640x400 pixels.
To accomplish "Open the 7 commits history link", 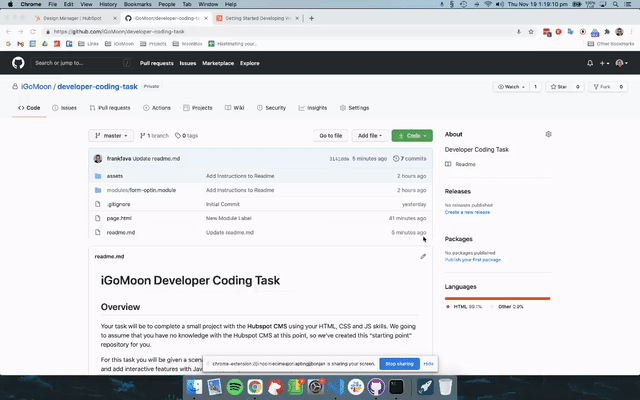I will 410,158.
